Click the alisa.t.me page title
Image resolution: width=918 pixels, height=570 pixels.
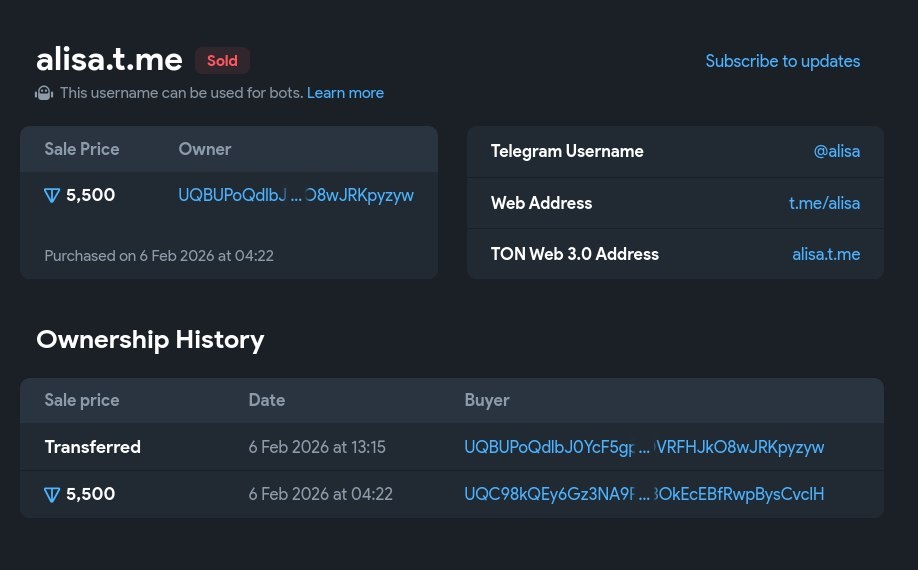109,60
